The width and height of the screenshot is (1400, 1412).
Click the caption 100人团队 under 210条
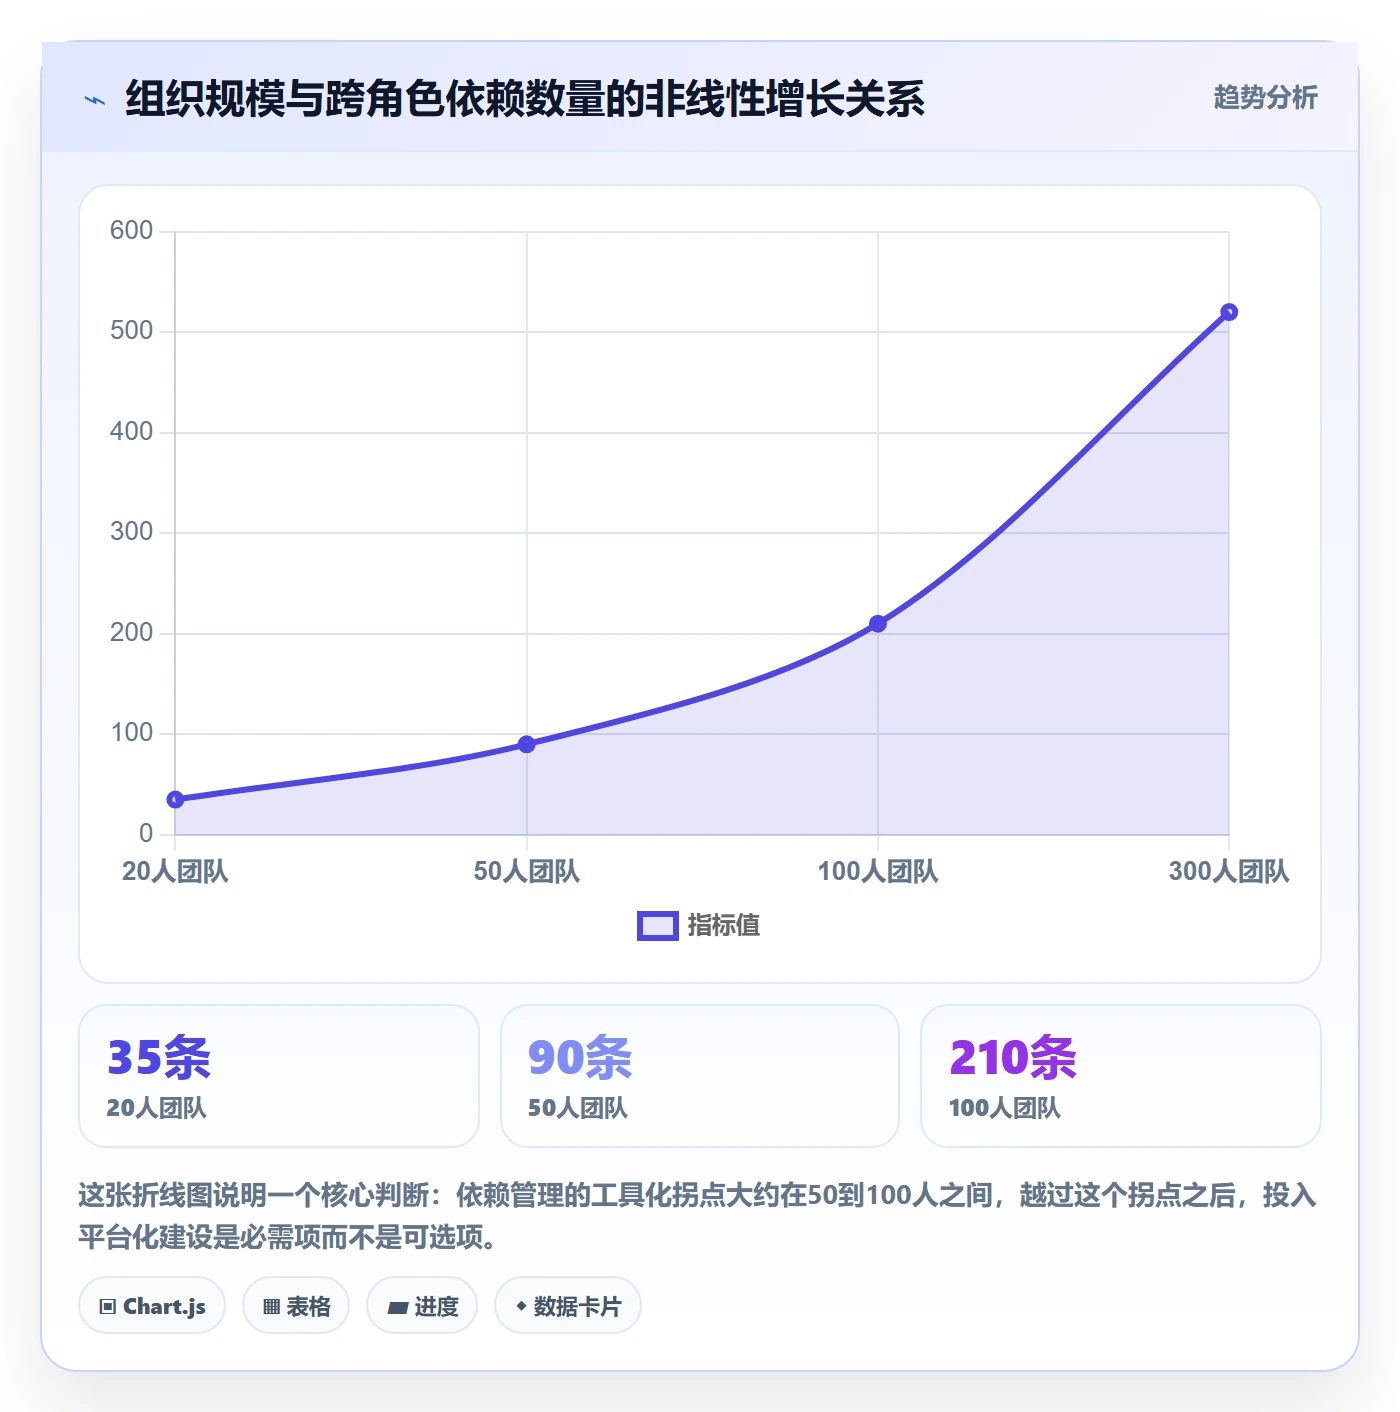[1004, 1108]
